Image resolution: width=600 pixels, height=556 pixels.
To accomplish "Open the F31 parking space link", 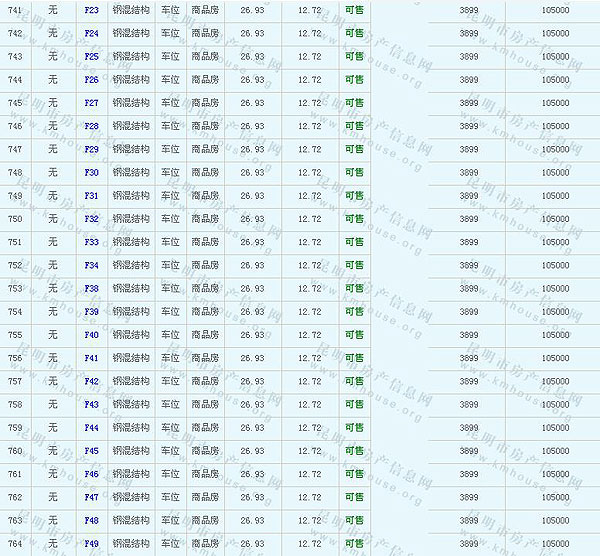I will (x=92, y=196).
